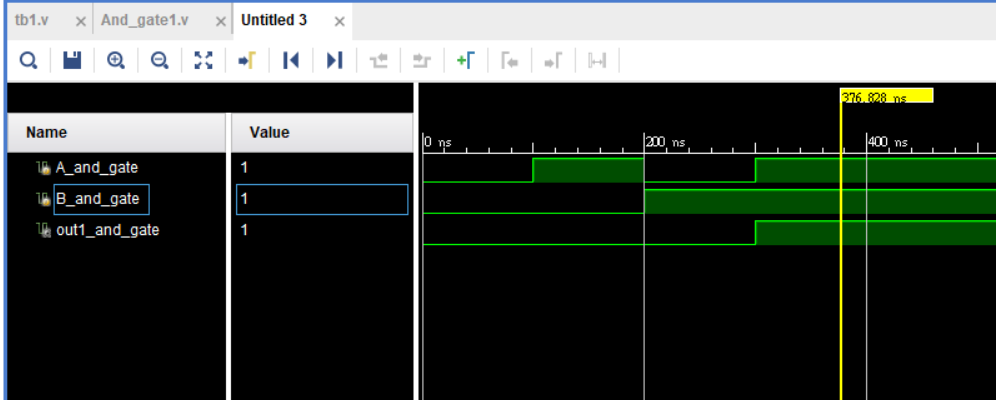Select the A_and_gate signal
The image size is (996, 400).
click(x=97, y=168)
